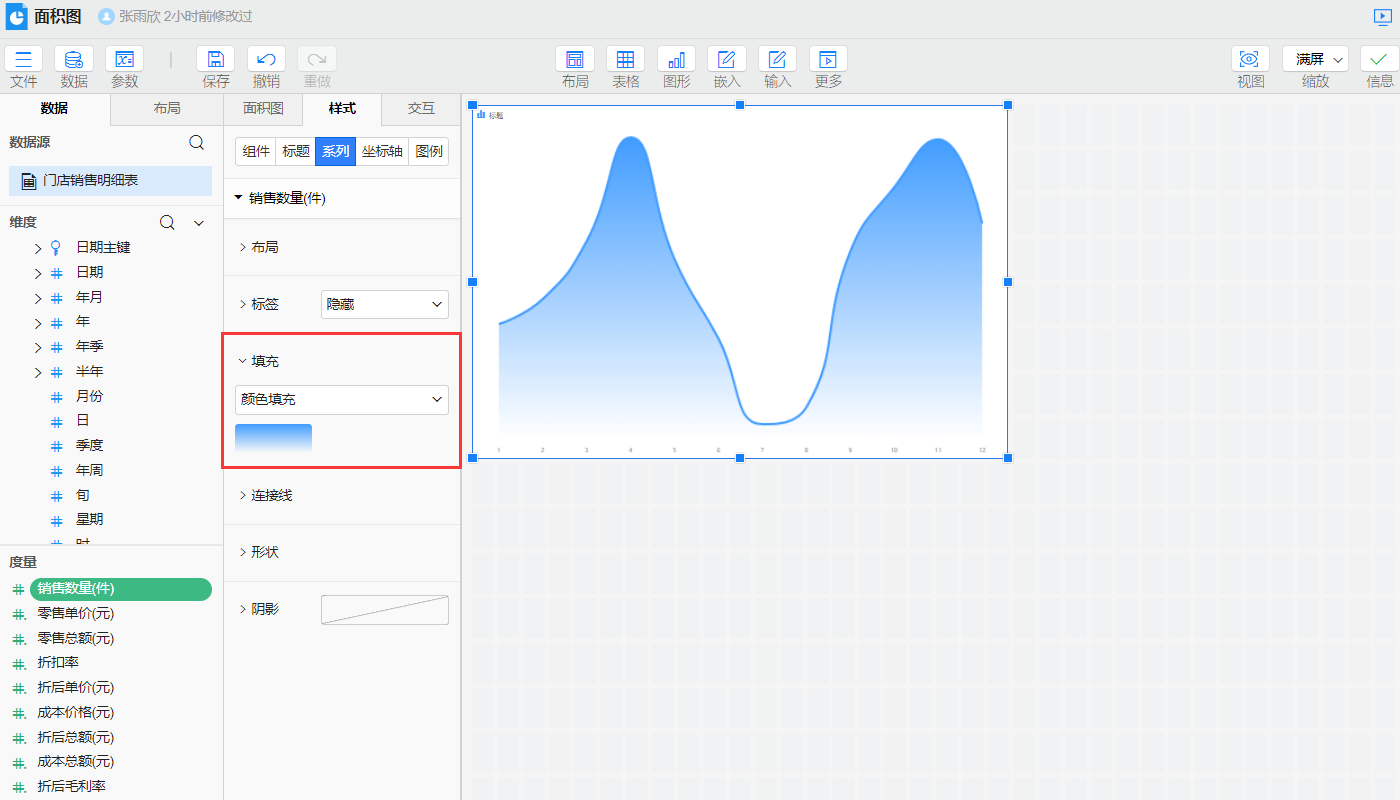Switch to the 交互 tab
Viewport: 1400px width, 800px height.
click(x=421, y=109)
